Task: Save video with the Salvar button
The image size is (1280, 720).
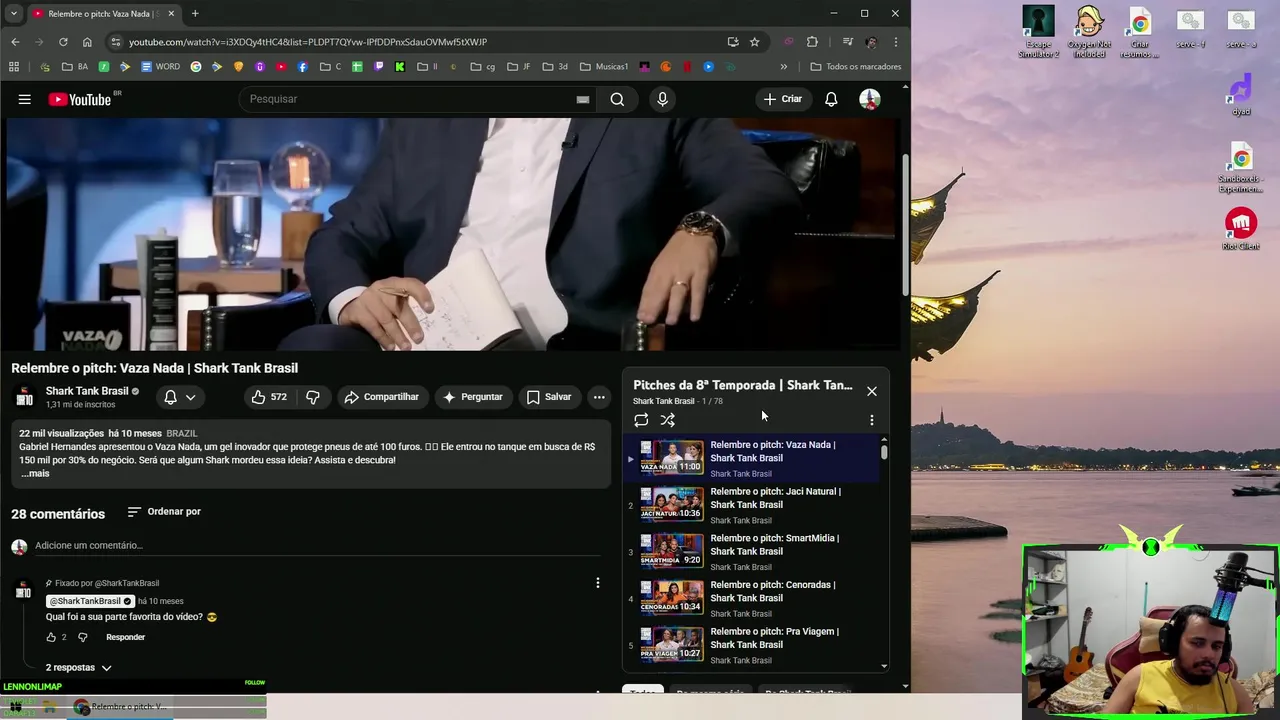Action: [x=549, y=397]
